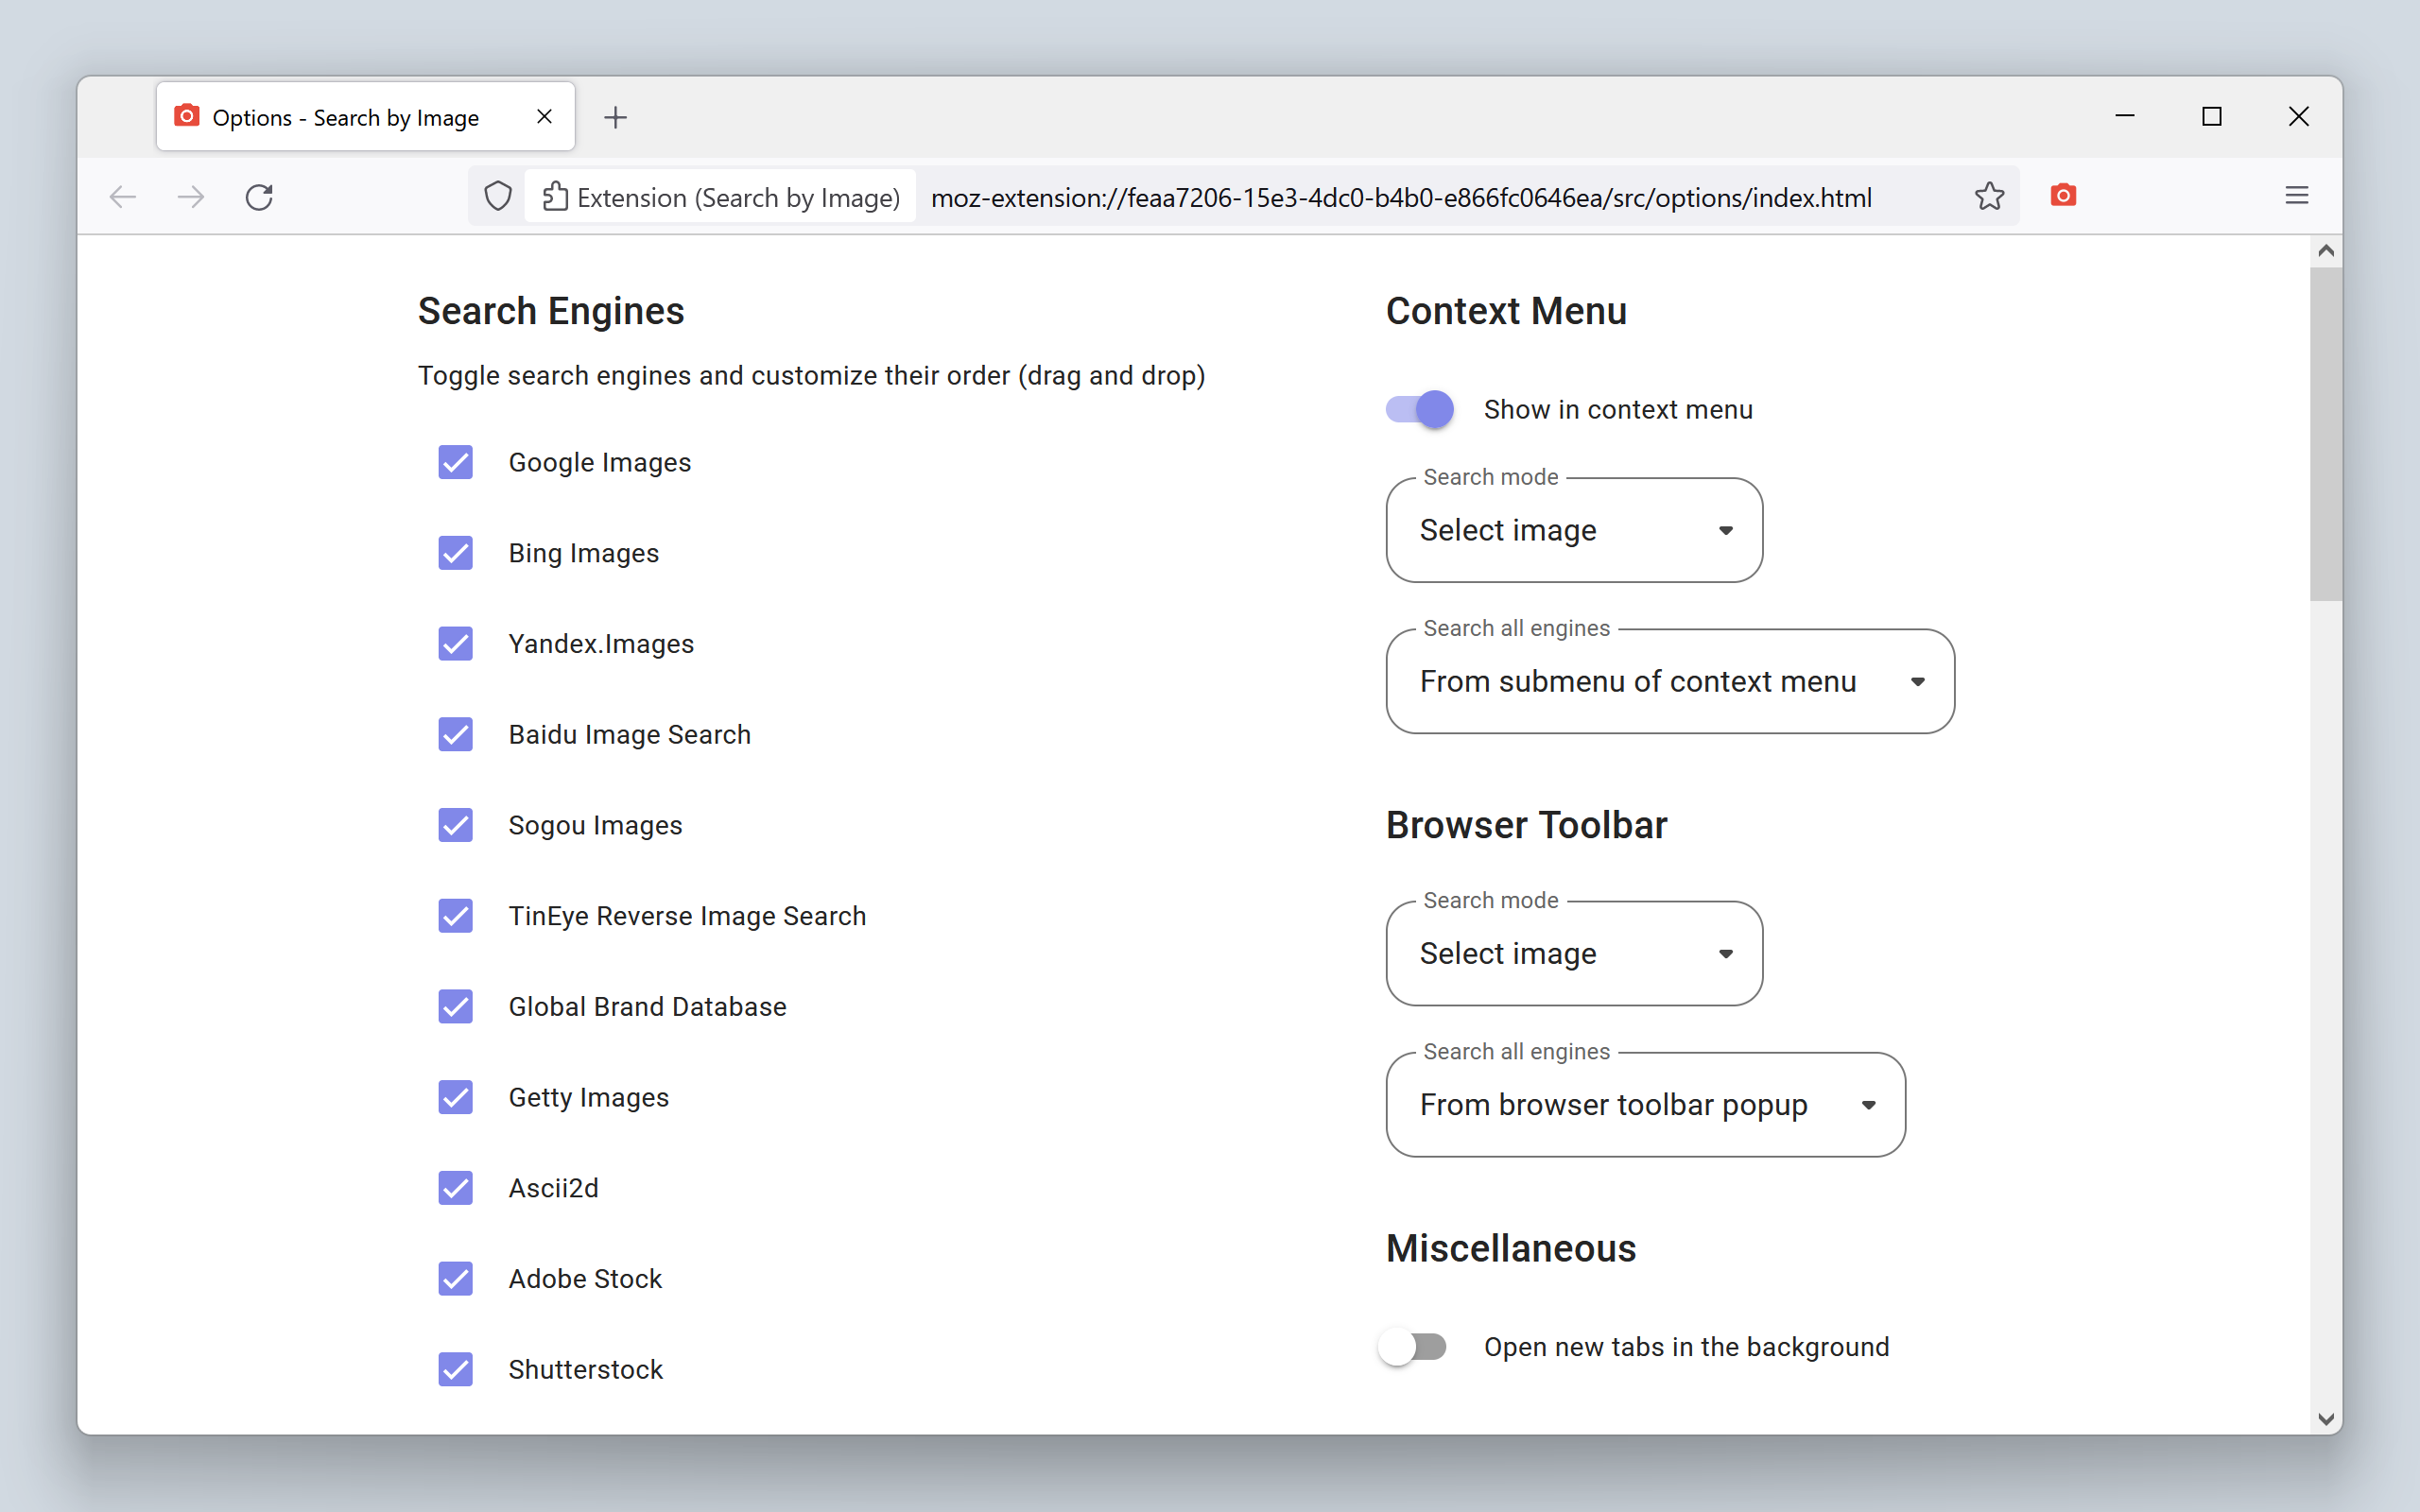Click the tracking protection shield icon
The width and height of the screenshot is (2420, 1512).
tap(498, 196)
